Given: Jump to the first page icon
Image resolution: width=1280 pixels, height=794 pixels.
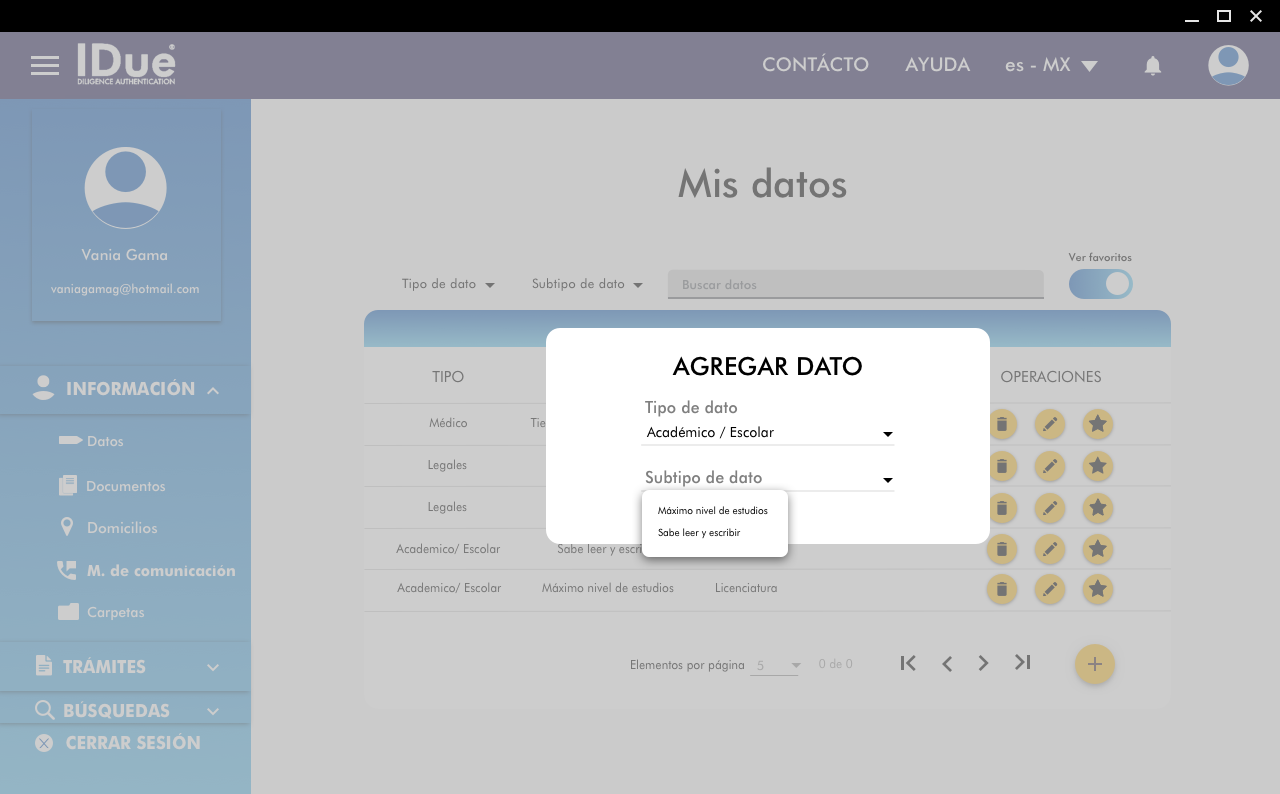Looking at the screenshot, I should pos(908,663).
